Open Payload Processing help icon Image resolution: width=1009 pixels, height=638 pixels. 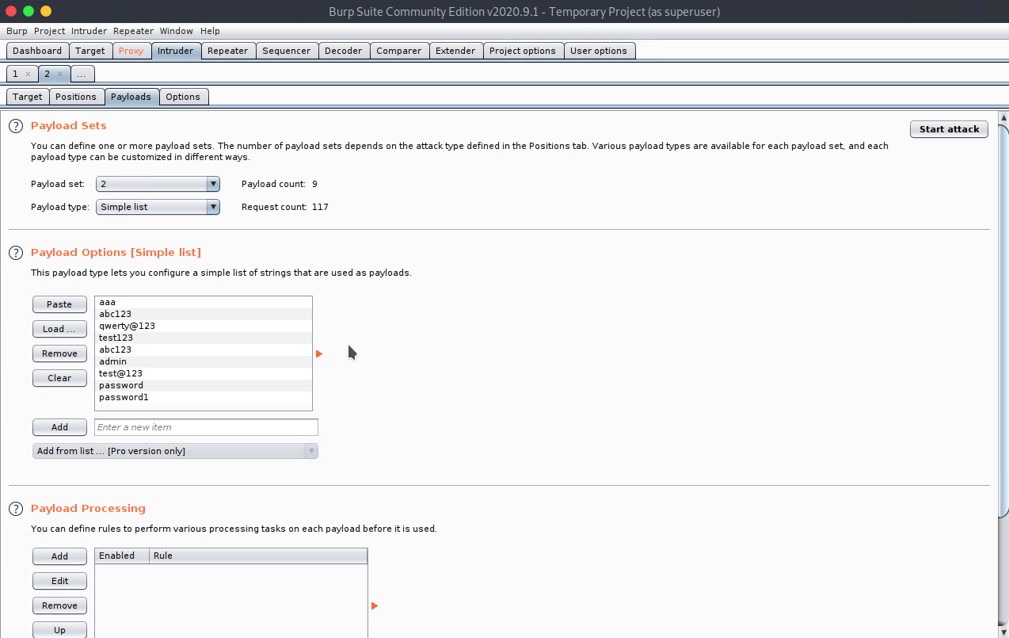(x=16, y=509)
